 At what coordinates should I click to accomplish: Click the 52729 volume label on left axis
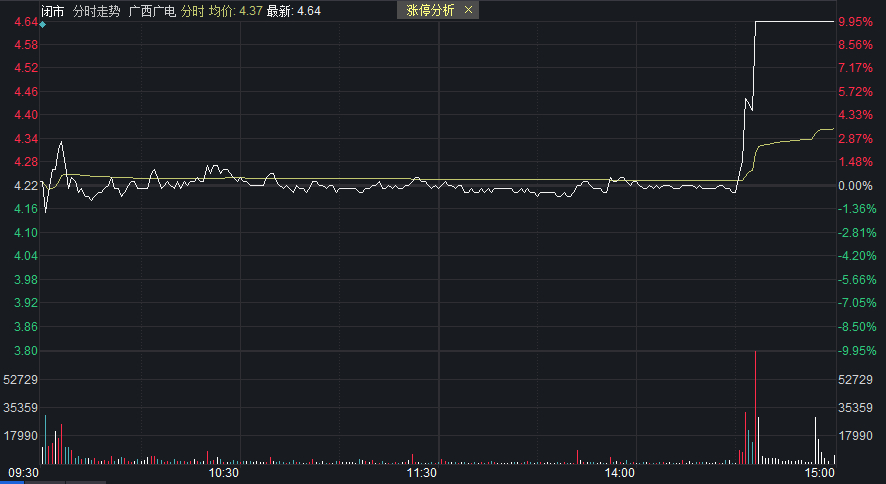tap(20, 380)
